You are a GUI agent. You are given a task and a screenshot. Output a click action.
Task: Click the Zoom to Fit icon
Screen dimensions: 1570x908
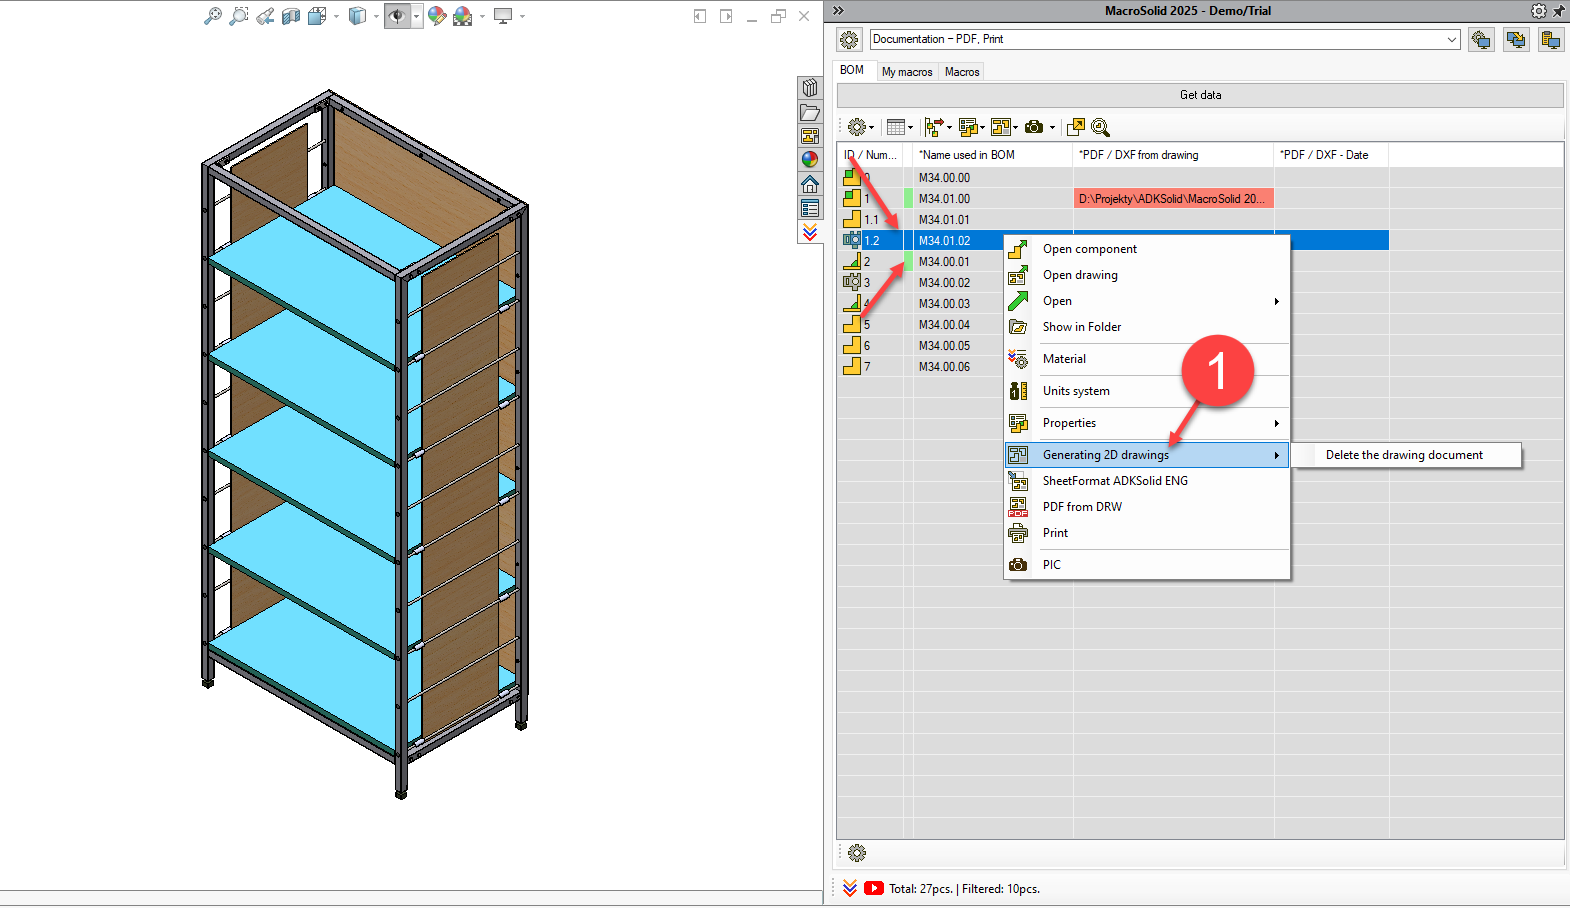pos(212,16)
